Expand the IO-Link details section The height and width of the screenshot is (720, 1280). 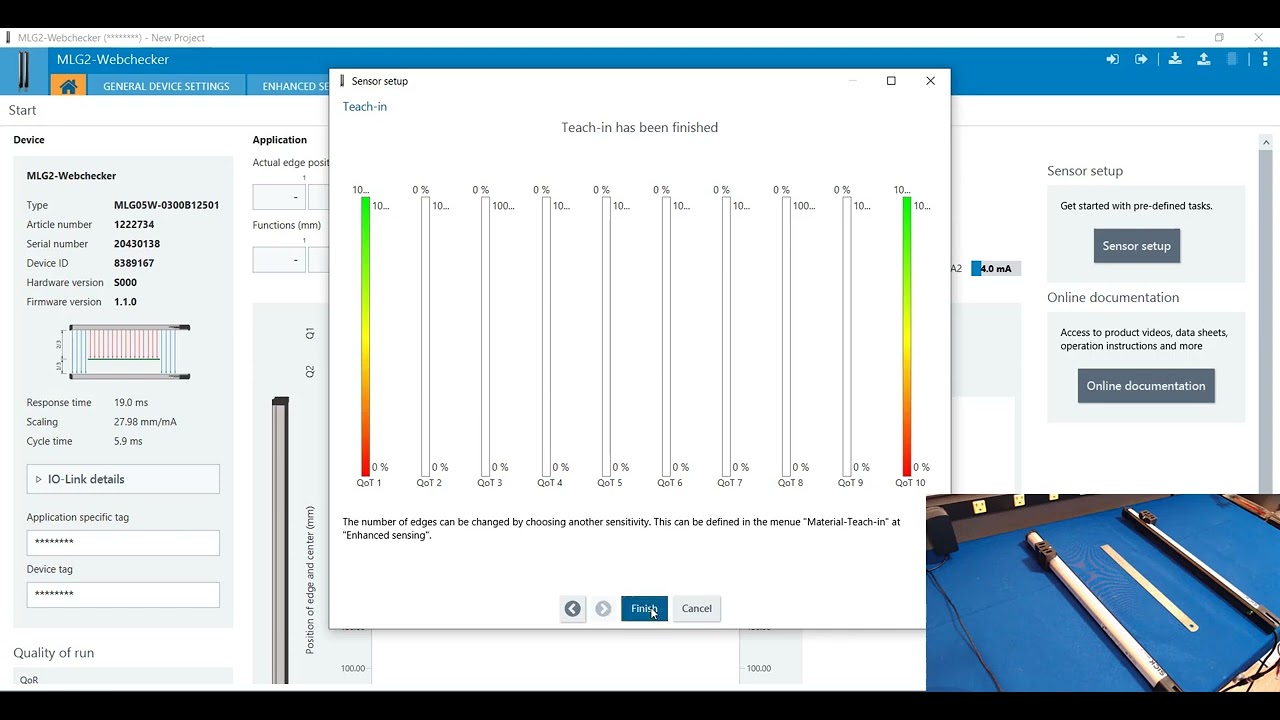click(x=123, y=479)
